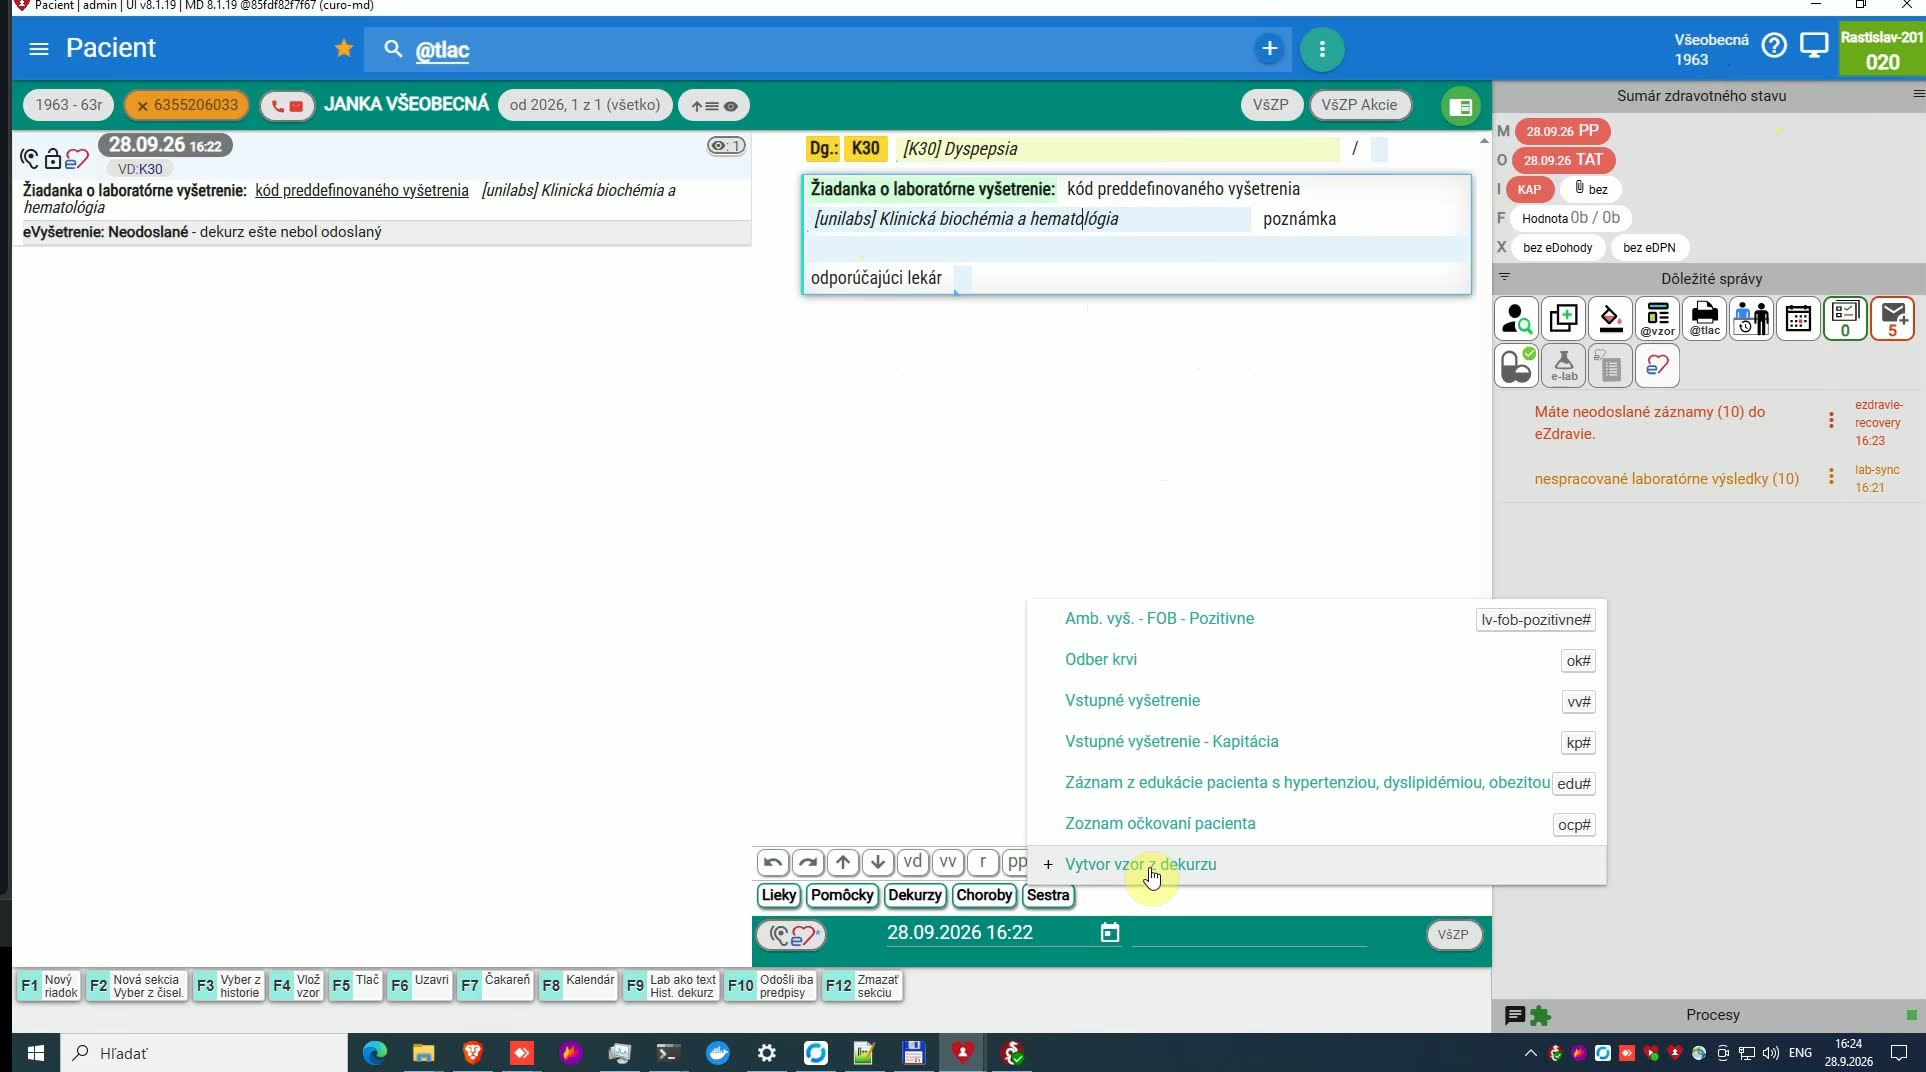Select Odber krvi template

[1316, 660]
